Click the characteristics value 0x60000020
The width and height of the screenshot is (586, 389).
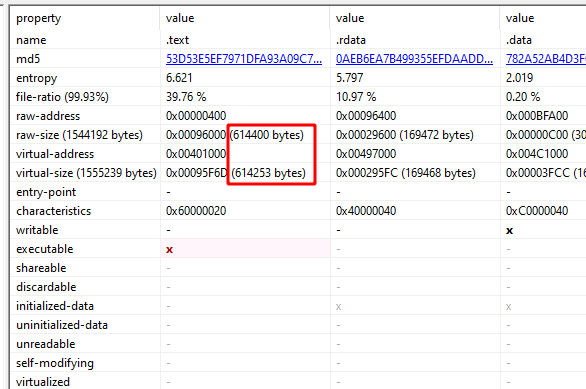(x=196, y=211)
